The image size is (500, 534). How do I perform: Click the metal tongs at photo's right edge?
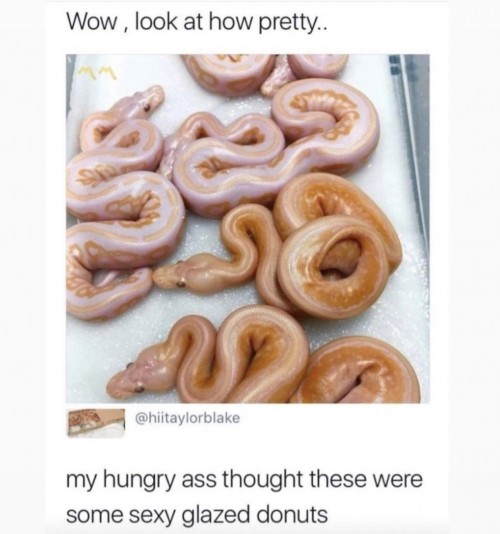(x=410, y=143)
